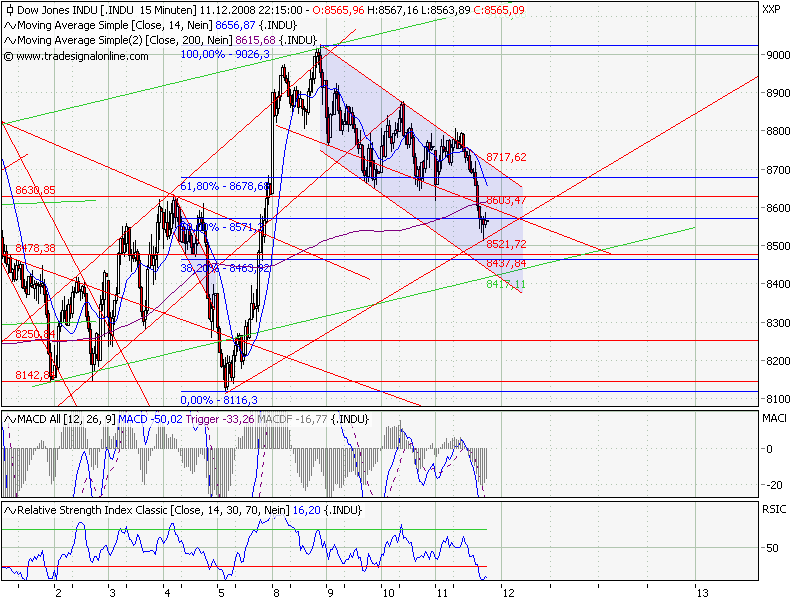Click the MACD value -50,02

pos(150,419)
